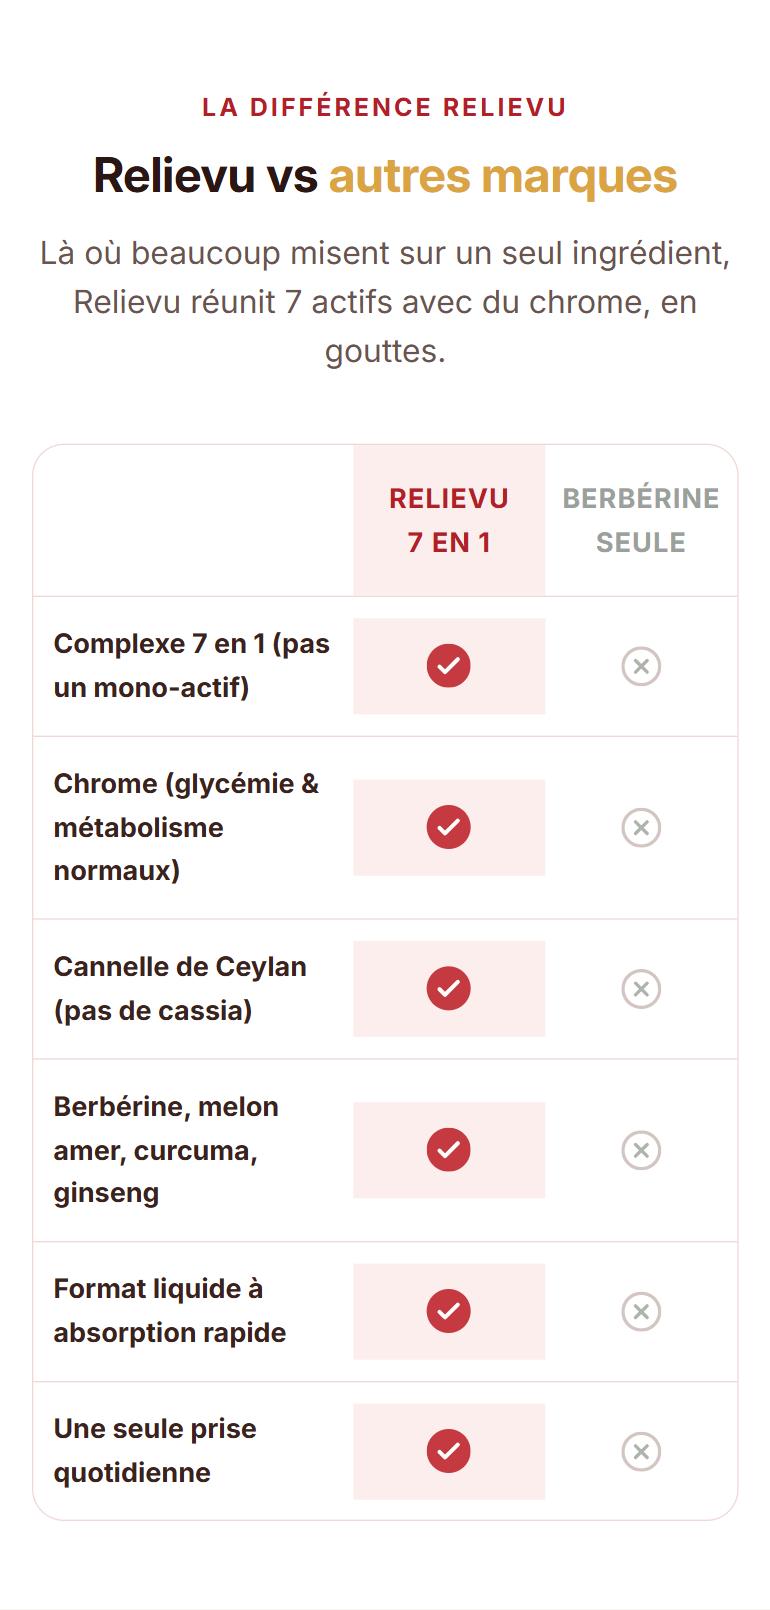The height and width of the screenshot is (1610, 770).
Task: Click the 'Relievu vs' heading text
Action: (x=205, y=176)
